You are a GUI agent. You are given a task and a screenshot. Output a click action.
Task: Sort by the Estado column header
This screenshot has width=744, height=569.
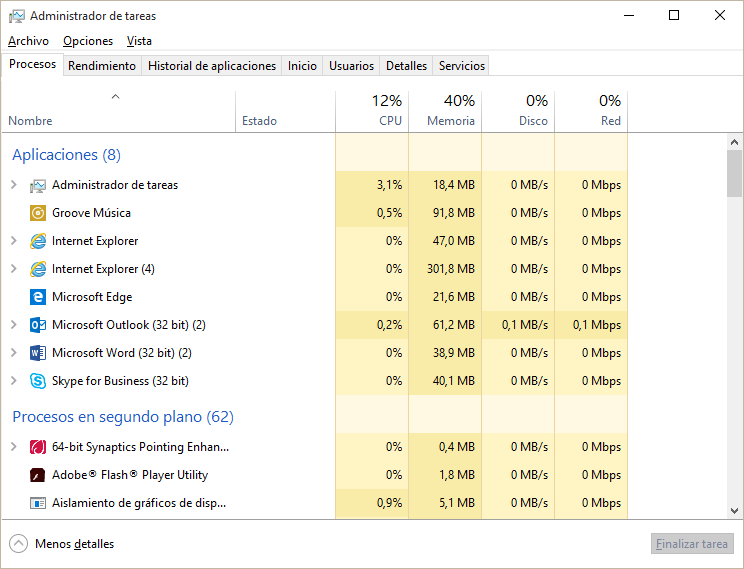286,112
